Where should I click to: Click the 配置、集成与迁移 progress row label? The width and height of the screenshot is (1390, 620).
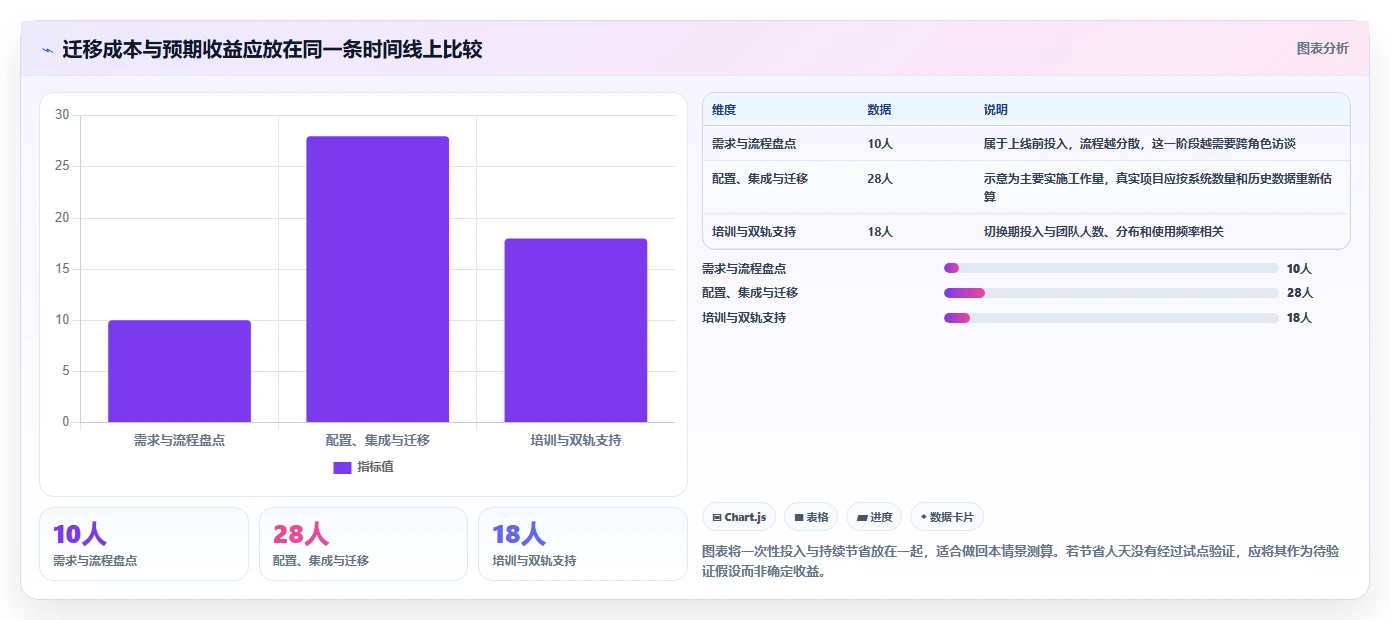point(750,293)
